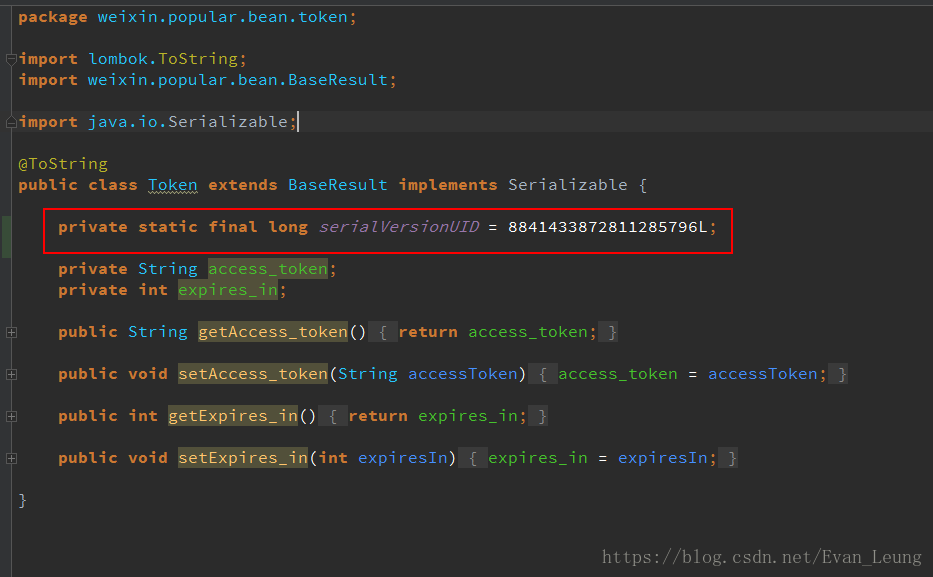Click the underlined Token class name

pos(173,185)
